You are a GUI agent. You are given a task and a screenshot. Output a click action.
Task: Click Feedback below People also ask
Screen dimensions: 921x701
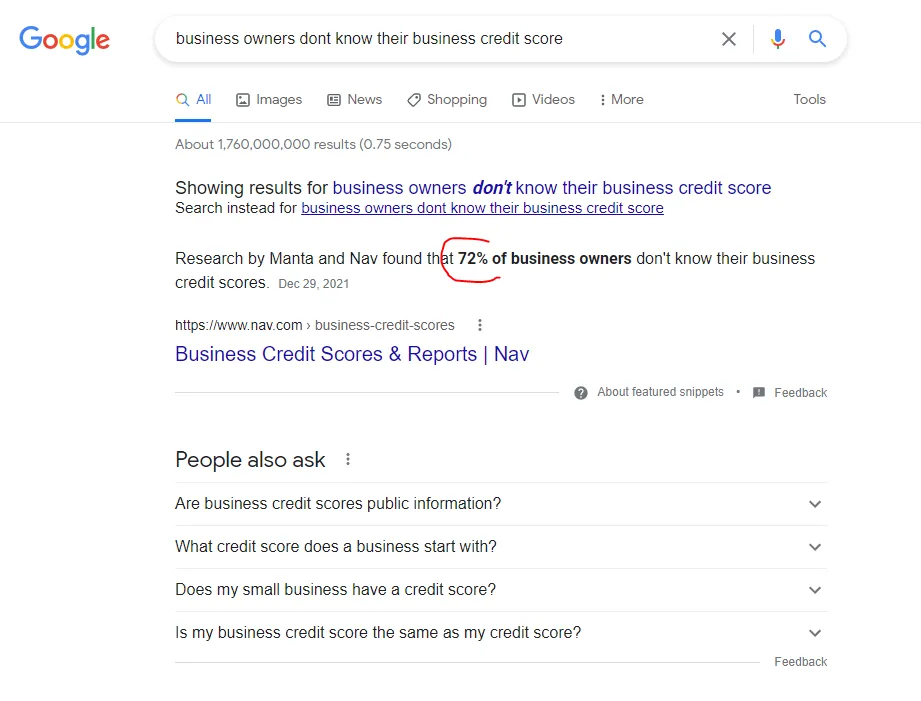click(x=801, y=662)
